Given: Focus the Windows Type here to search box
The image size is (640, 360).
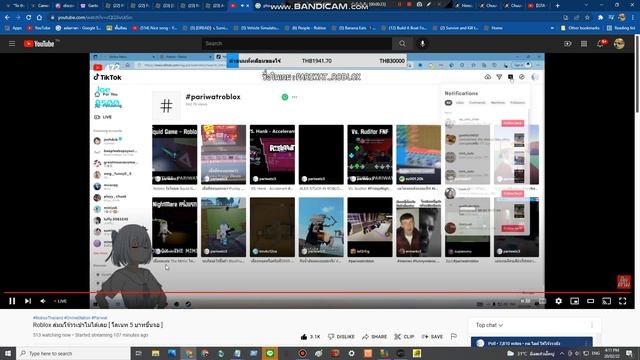Looking at the screenshot, I should click(x=73, y=353).
